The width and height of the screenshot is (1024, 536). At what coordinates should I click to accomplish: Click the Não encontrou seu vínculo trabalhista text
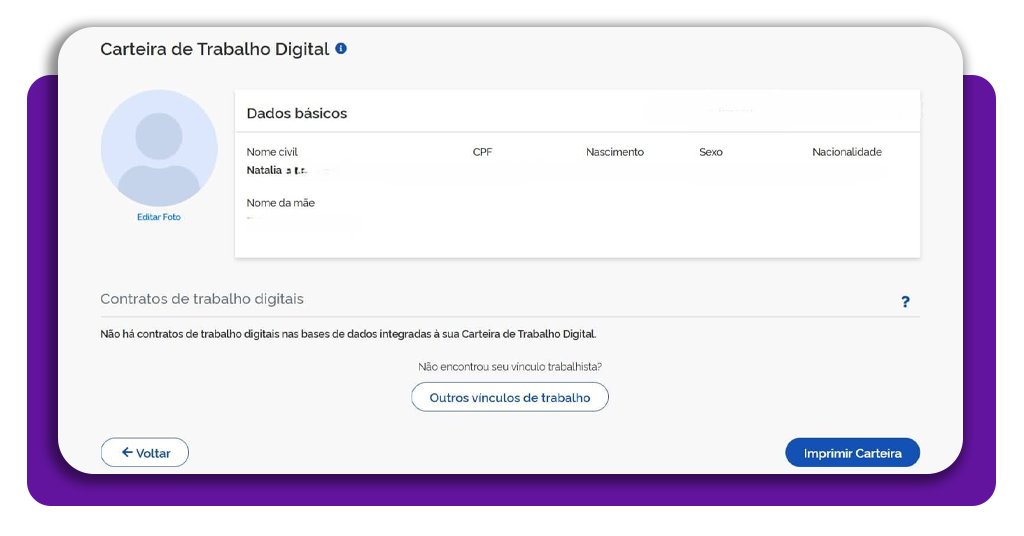[510, 367]
